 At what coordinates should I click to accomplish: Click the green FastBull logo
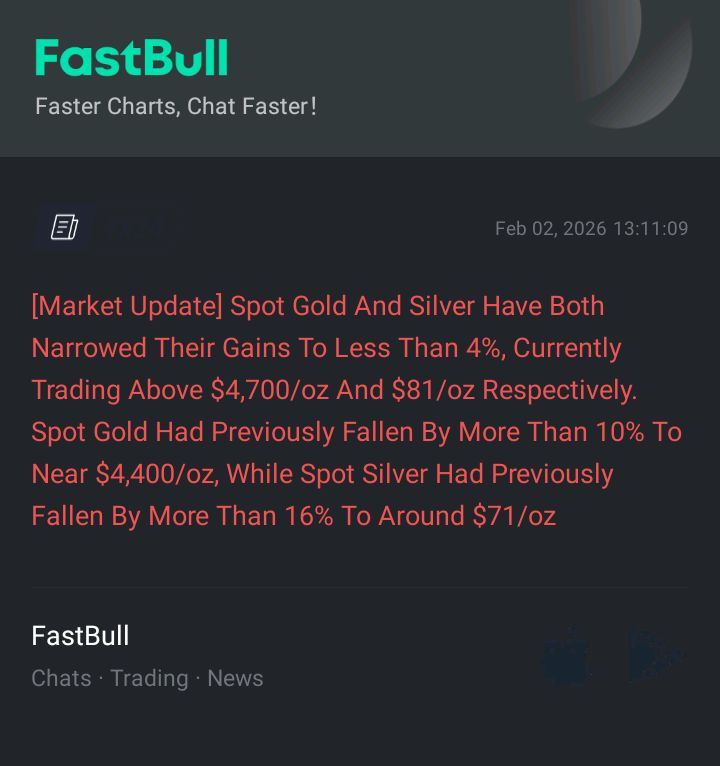[x=131, y=58]
